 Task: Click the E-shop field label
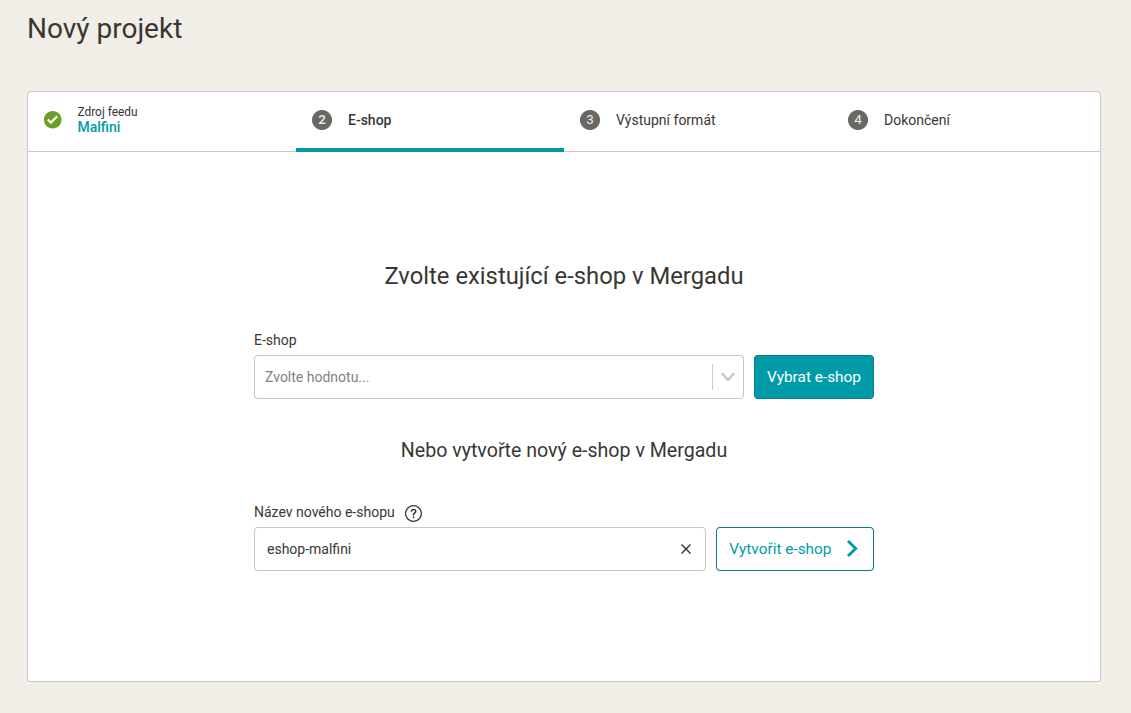[x=275, y=340]
